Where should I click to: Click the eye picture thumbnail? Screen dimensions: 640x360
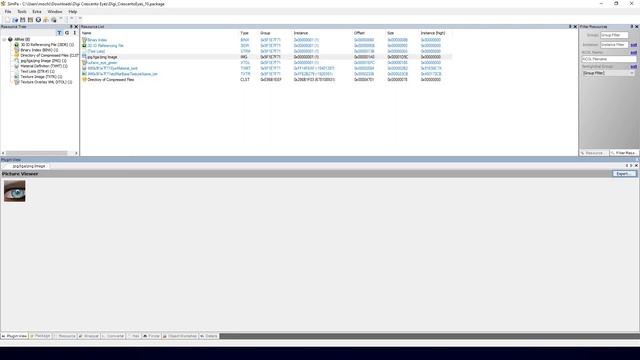pyautogui.click(x=15, y=191)
